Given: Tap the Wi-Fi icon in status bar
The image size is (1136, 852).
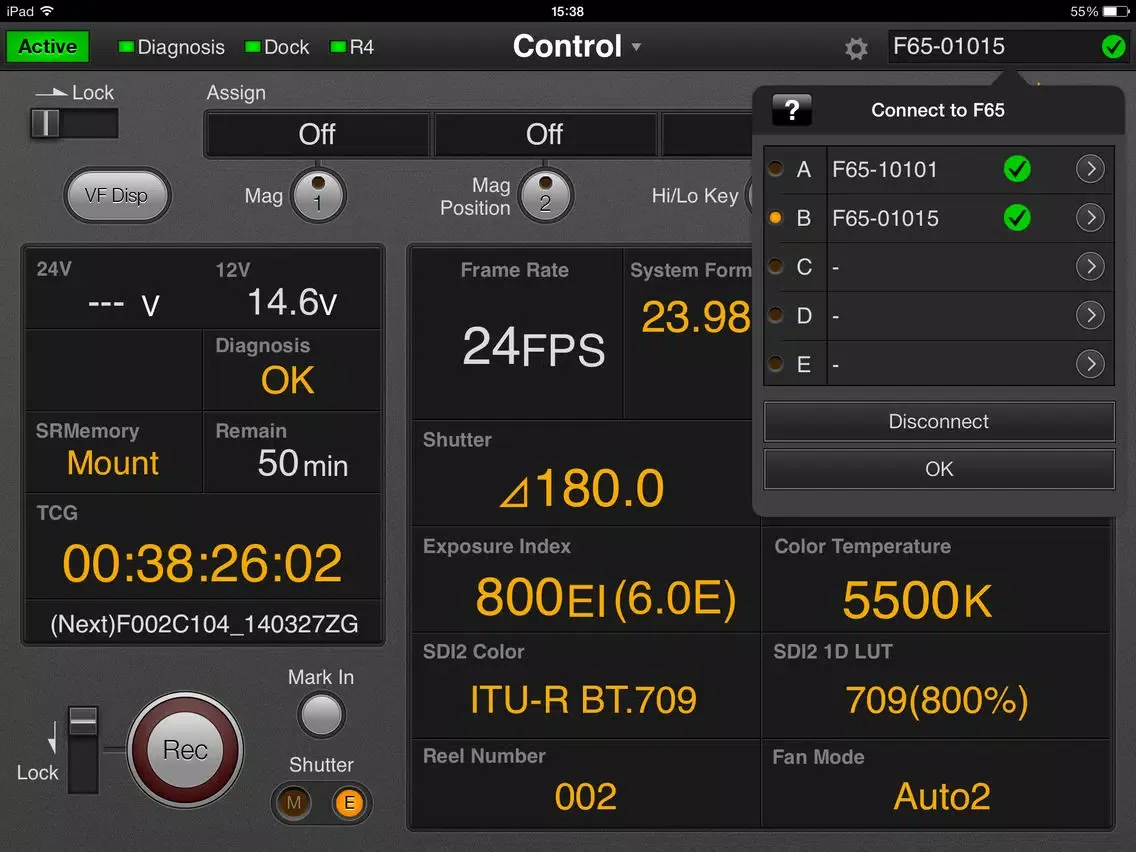Looking at the screenshot, I should click(48, 11).
